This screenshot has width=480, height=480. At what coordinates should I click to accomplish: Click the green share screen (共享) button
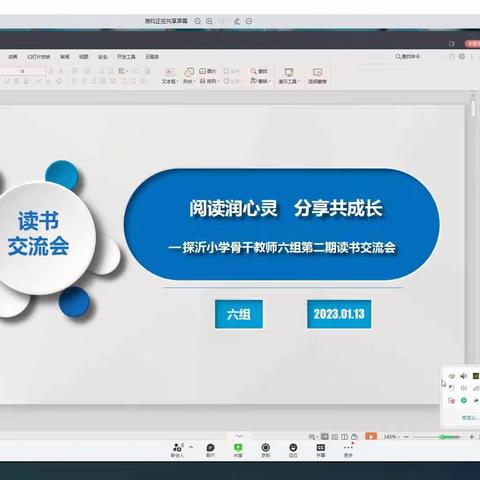click(238, 450)
